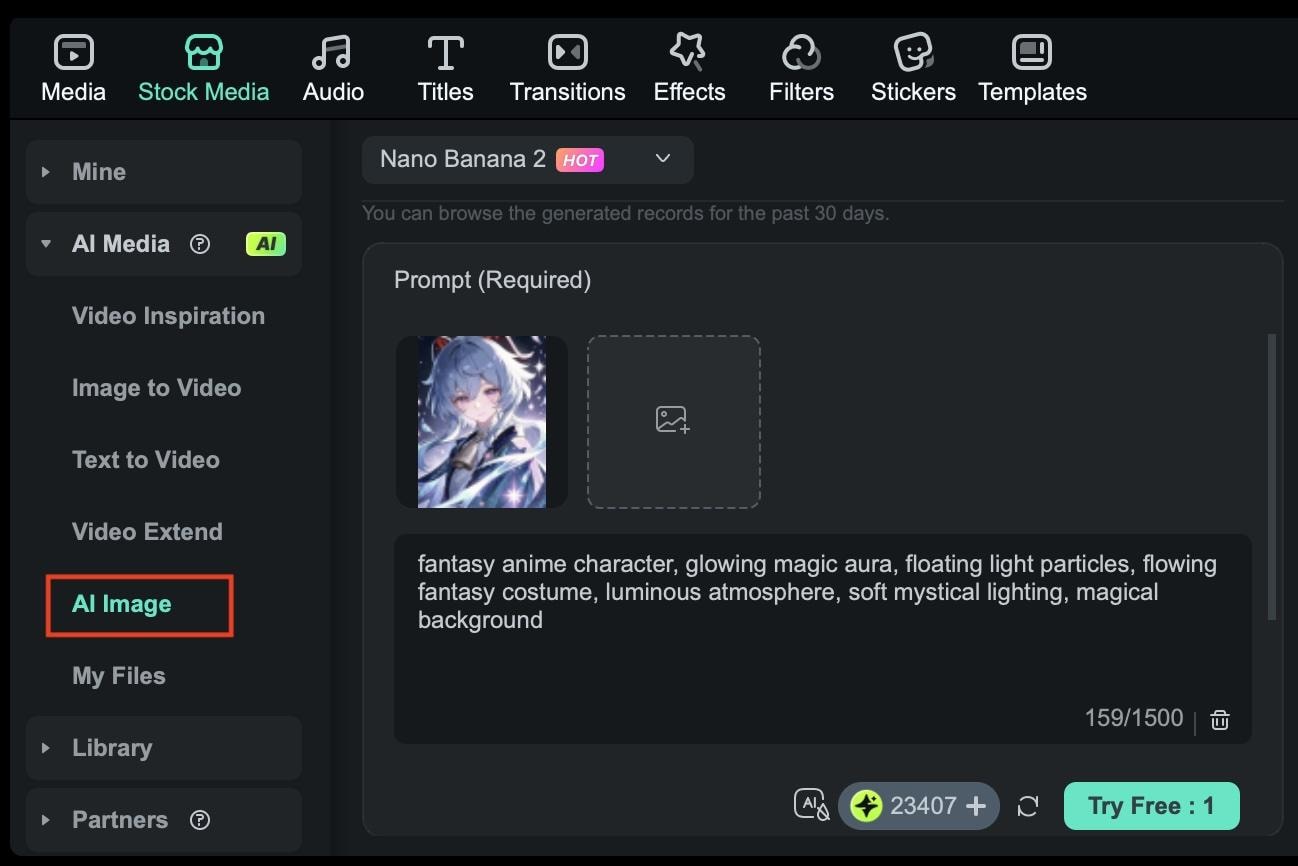The height and width of the screenshot is (866, 1298).
Task: Open the Transitions panel icon
Action: click(567, 52)
